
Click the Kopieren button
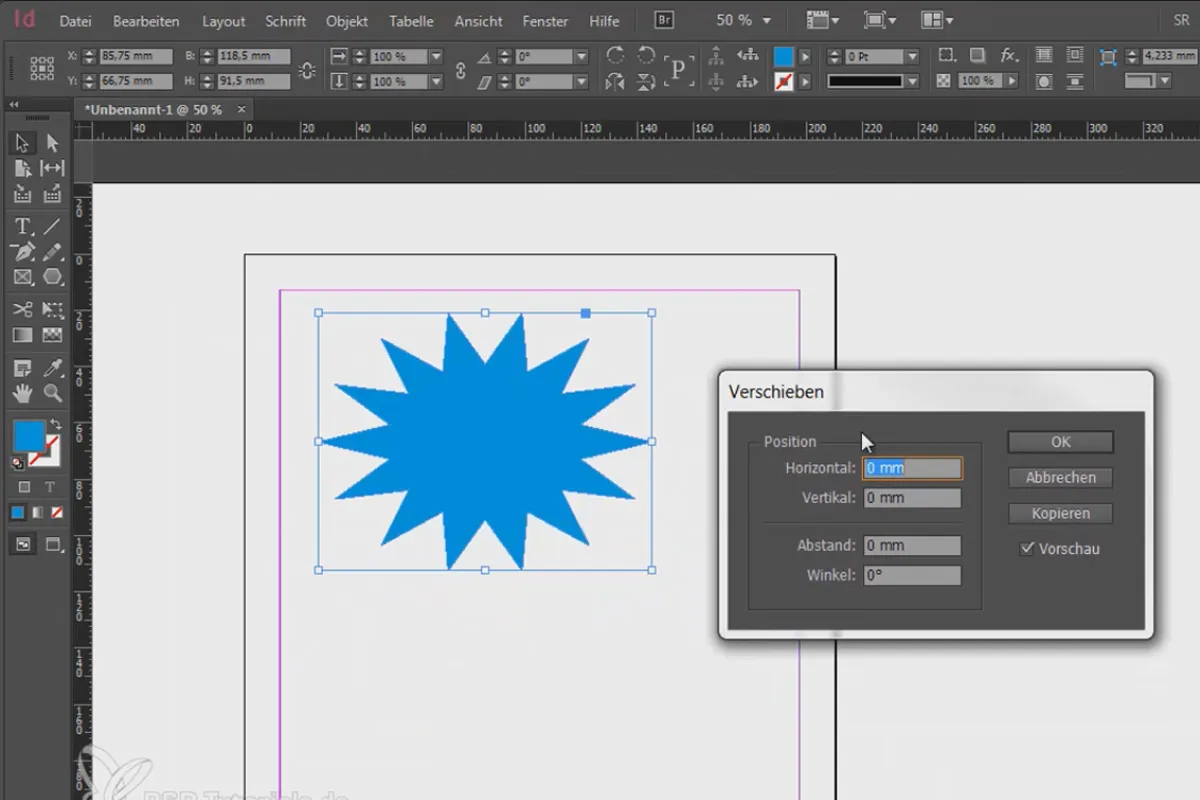pyautogui.click(x=1061, y=514)
